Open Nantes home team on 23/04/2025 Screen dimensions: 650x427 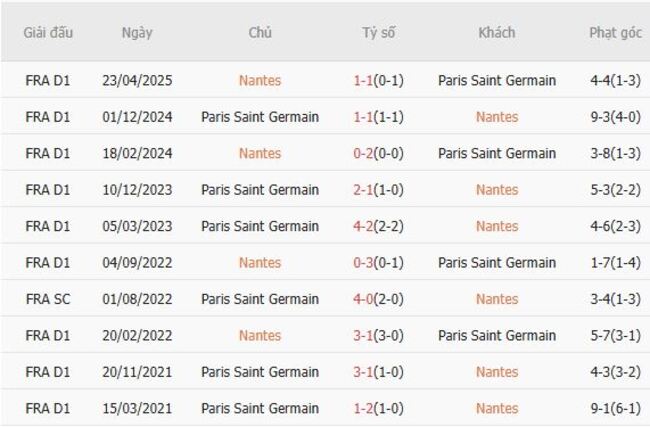260,80
